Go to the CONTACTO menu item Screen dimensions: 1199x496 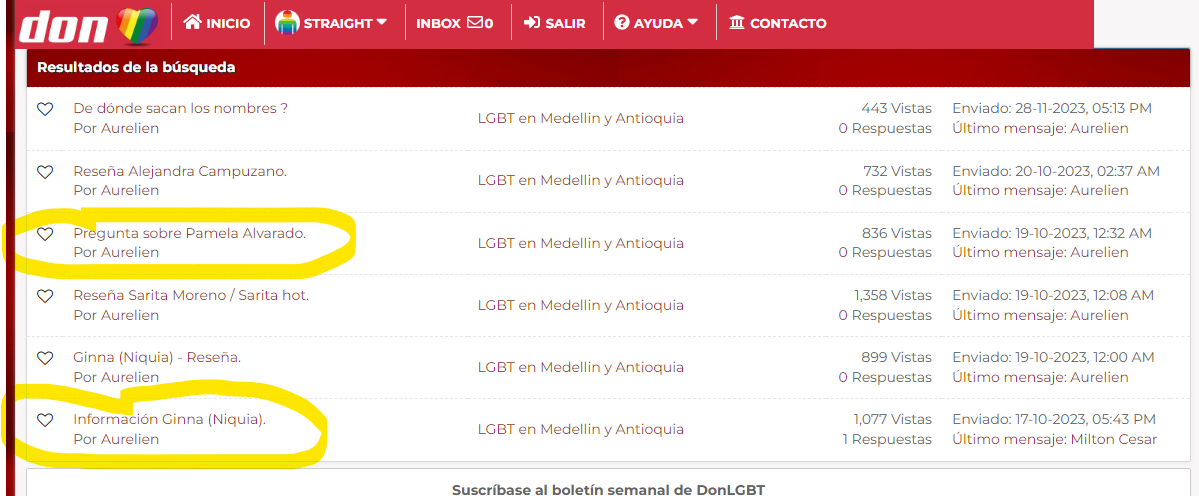click(778, 23)
